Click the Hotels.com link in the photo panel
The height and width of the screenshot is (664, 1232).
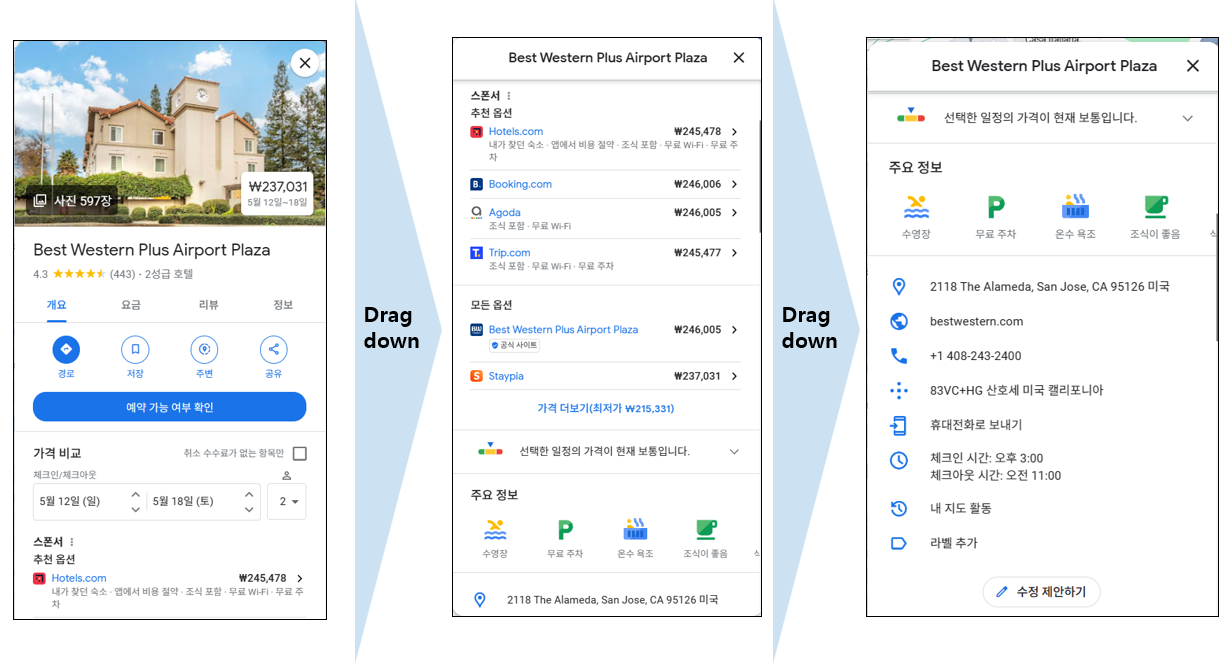[x=79, y=578]
